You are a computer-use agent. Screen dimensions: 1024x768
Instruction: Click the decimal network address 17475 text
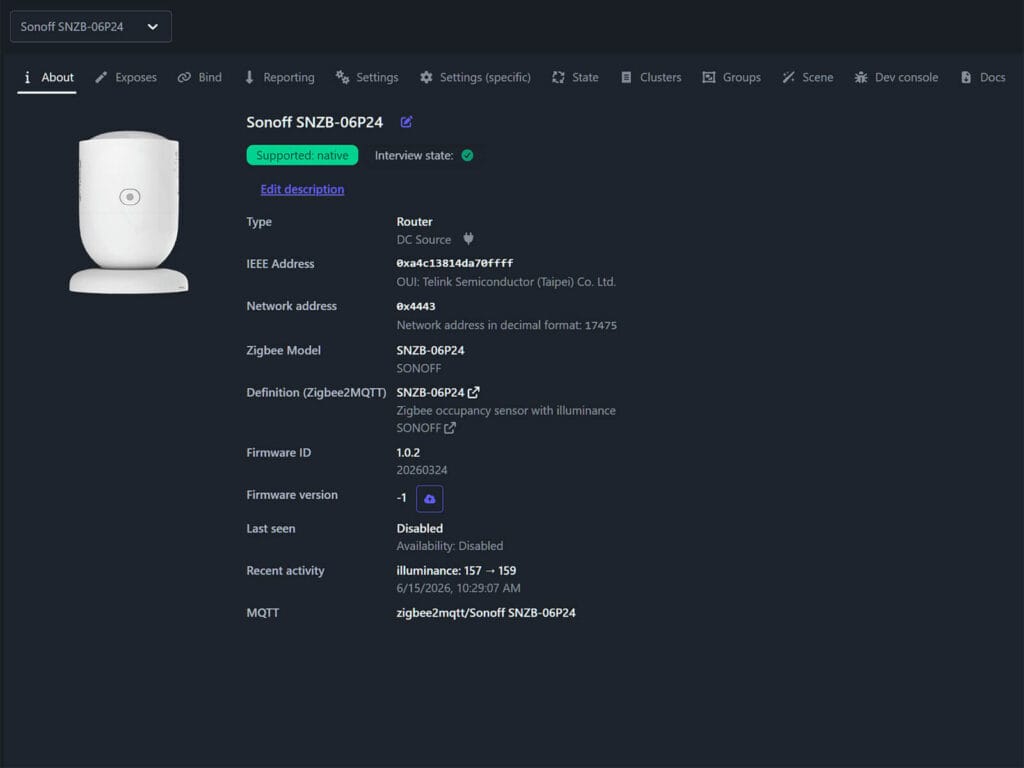click(507, 325)
